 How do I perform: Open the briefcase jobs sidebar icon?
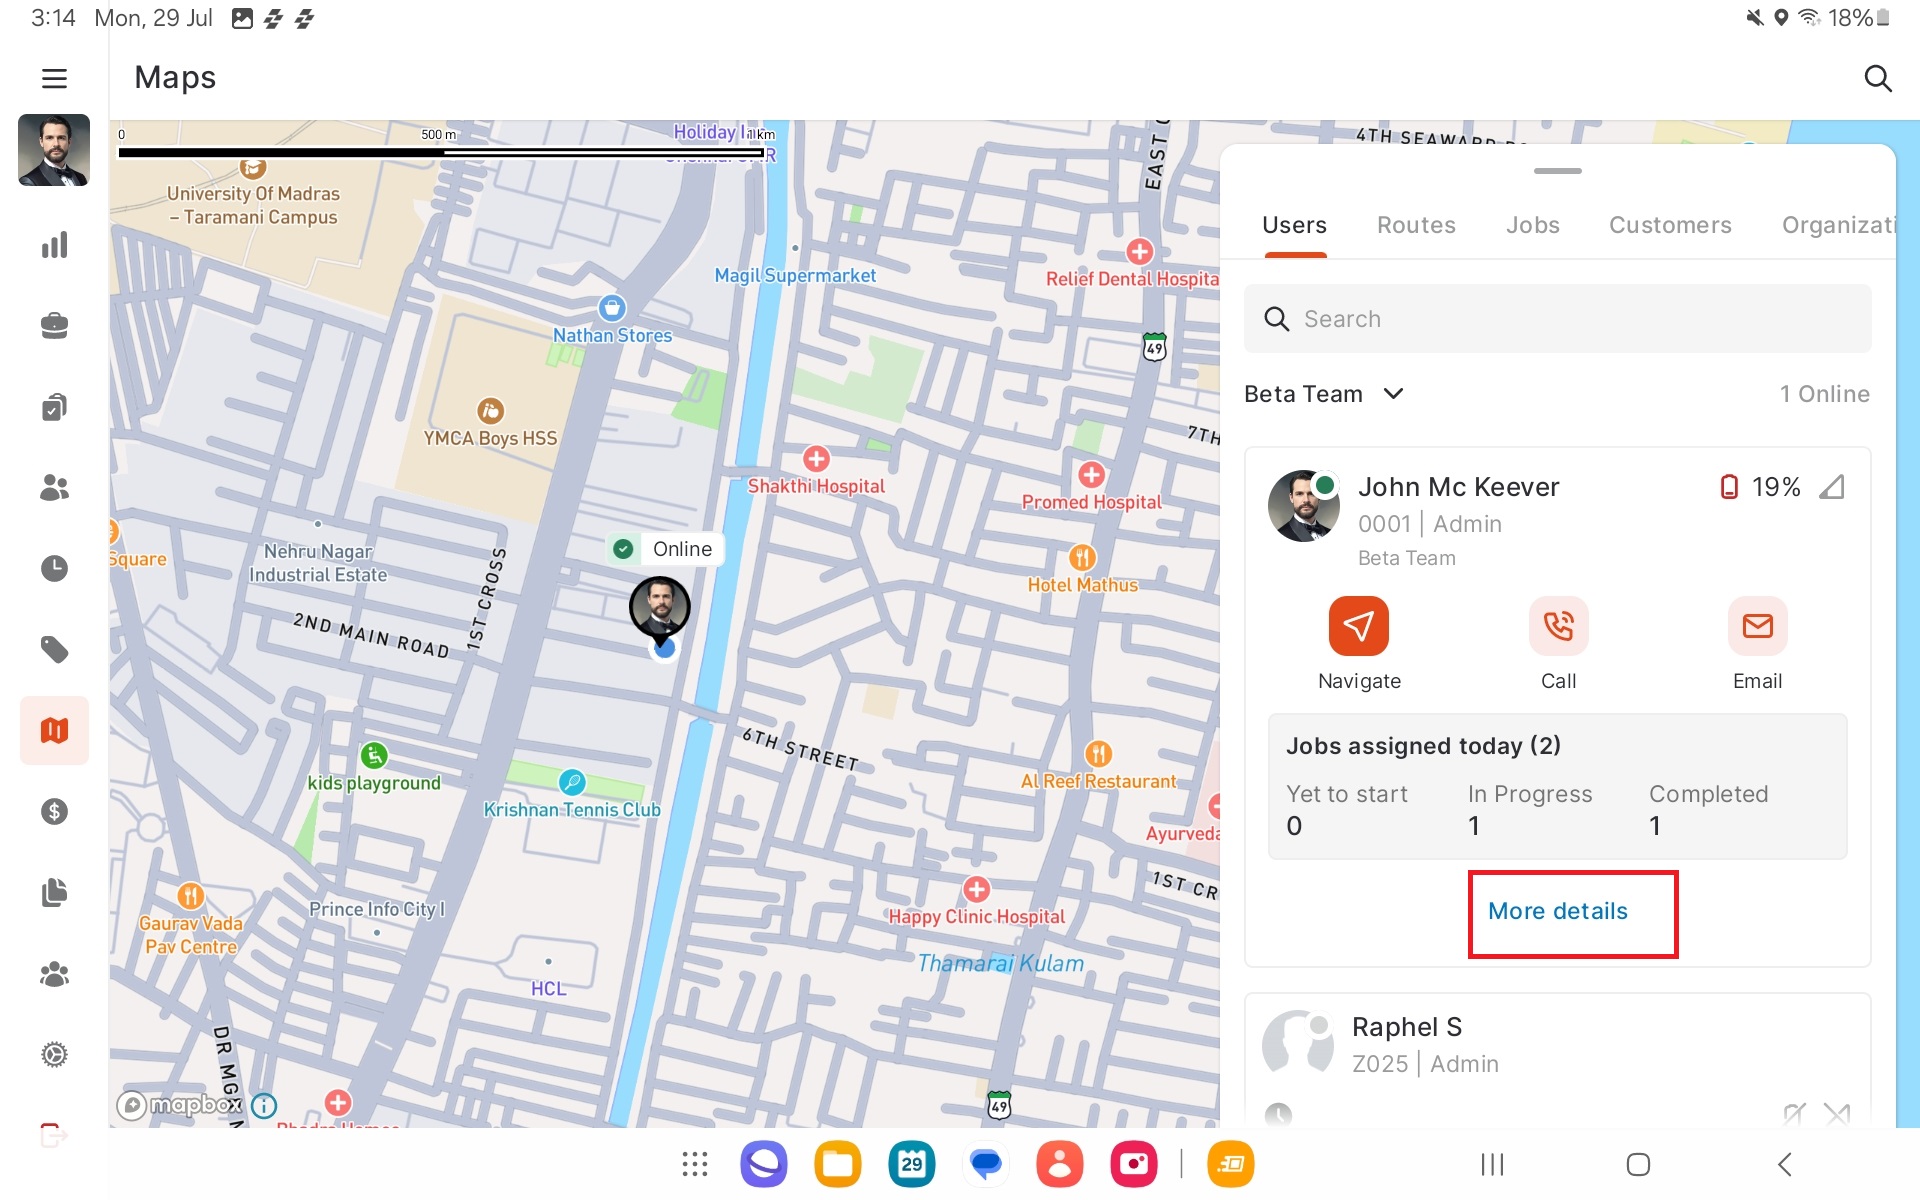(54, 326)
